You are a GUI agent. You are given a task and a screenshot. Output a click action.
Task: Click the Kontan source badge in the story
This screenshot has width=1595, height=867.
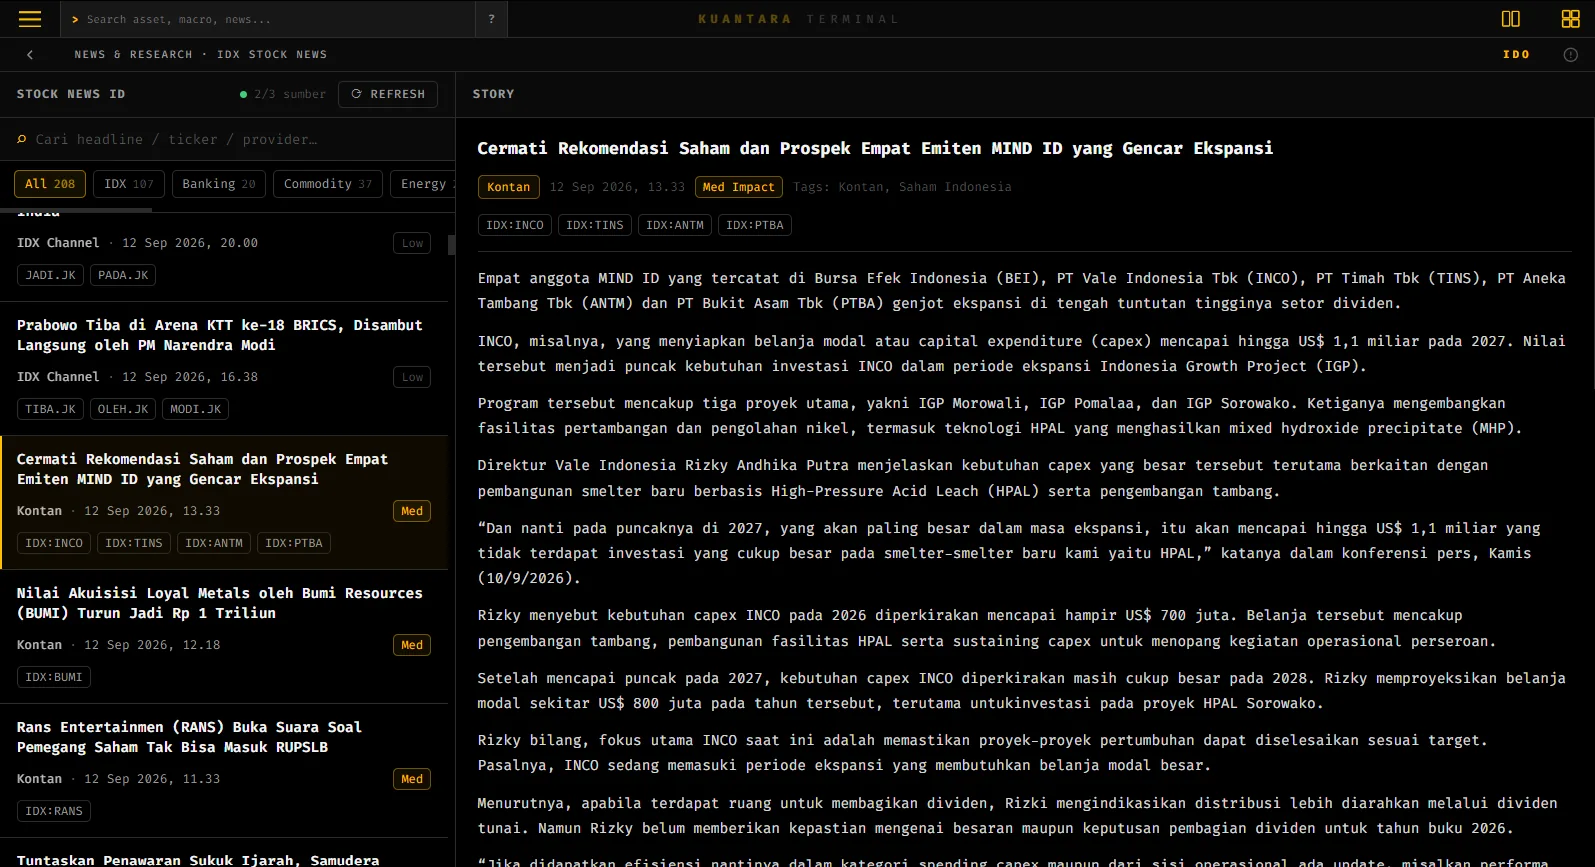(509, 187)
